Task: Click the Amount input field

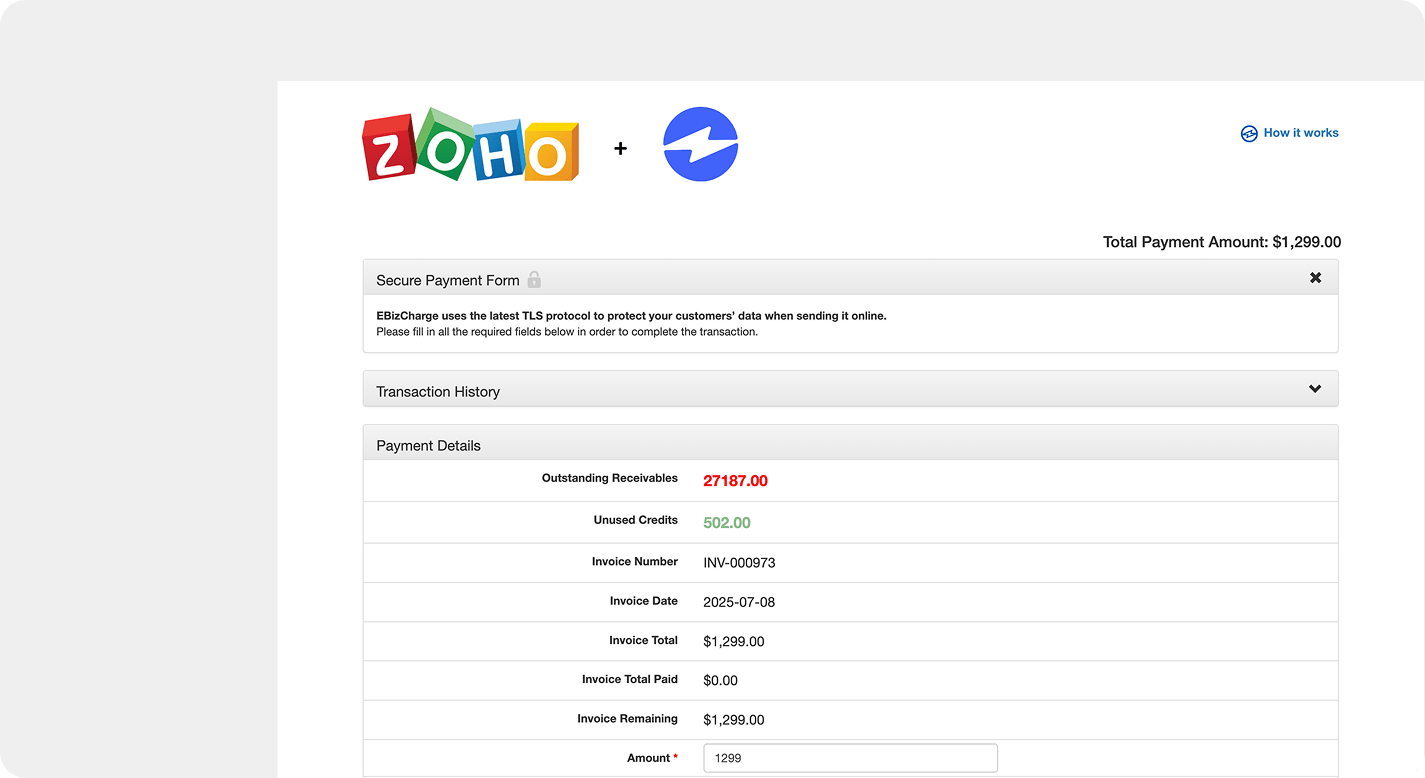Action: [x=851, y=758]
